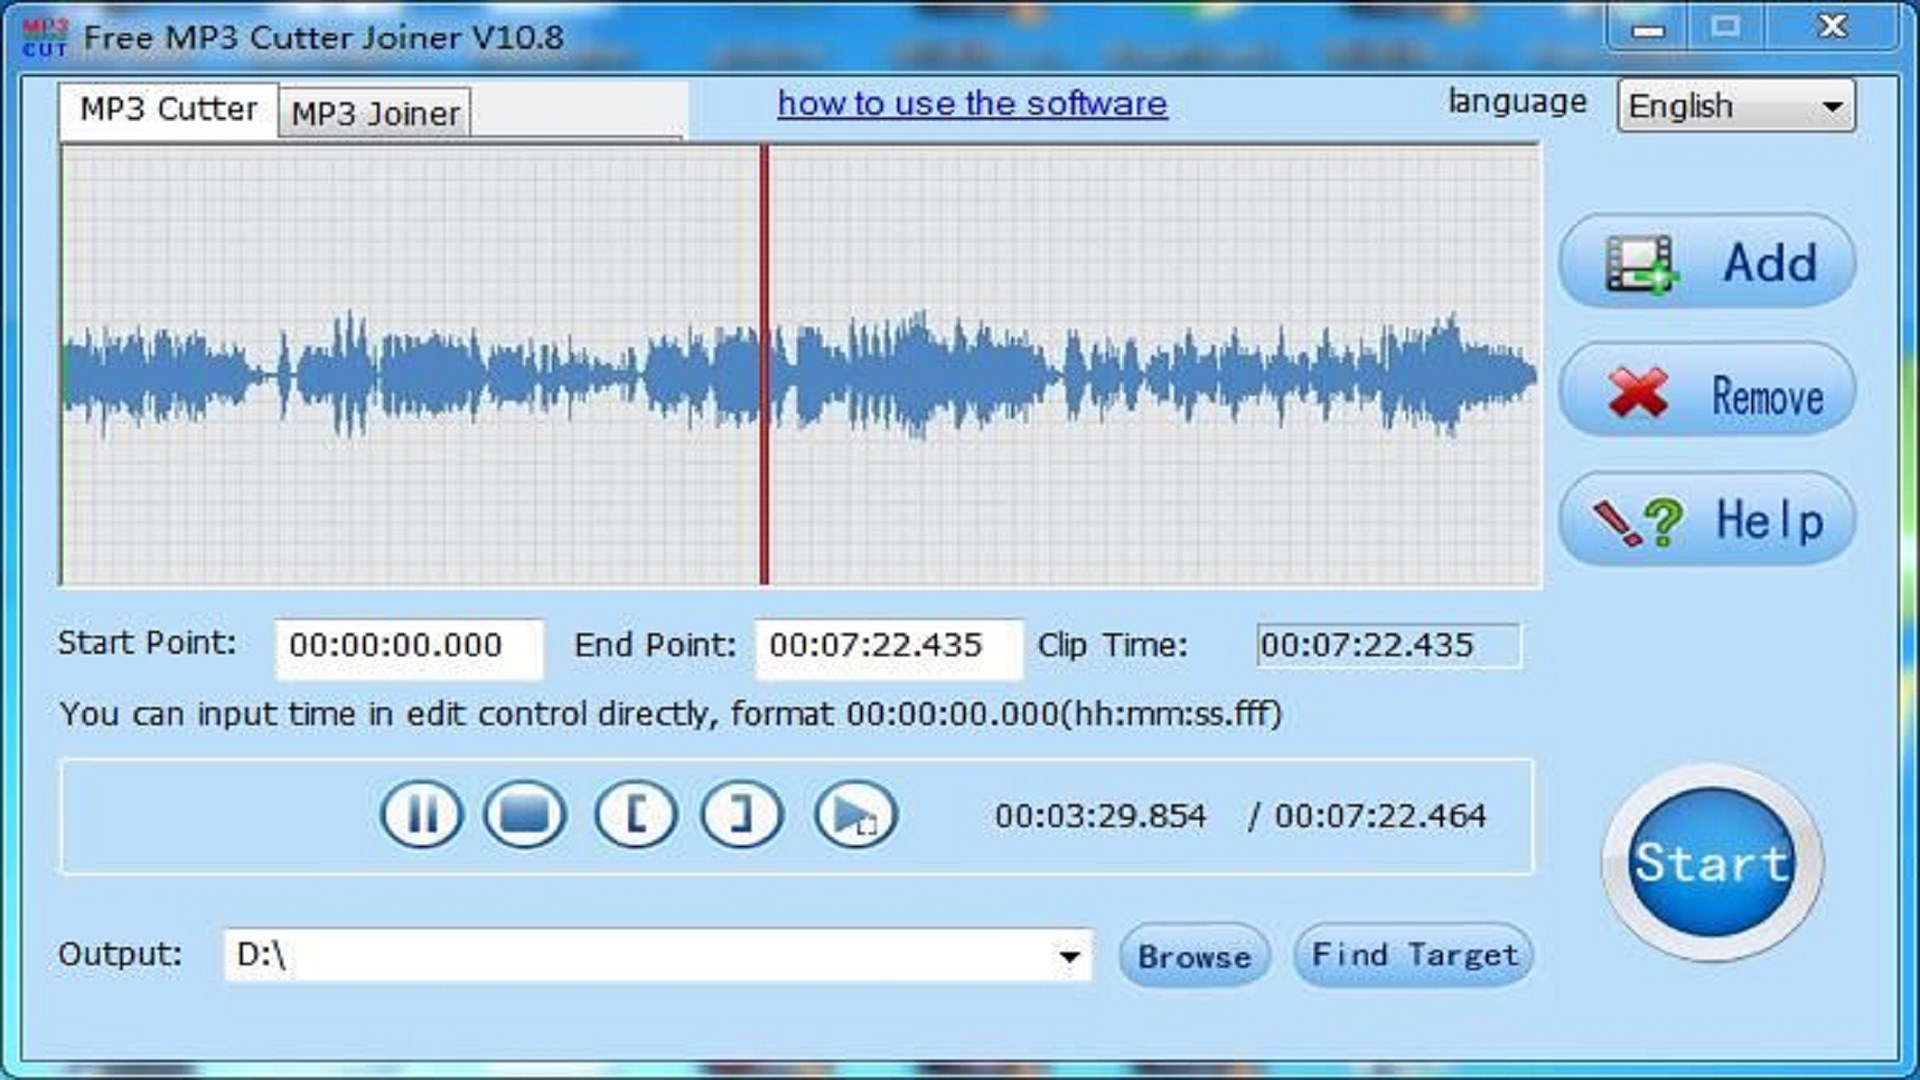
Task: Click the Pause playback button
Action: (x=421, y=815)
